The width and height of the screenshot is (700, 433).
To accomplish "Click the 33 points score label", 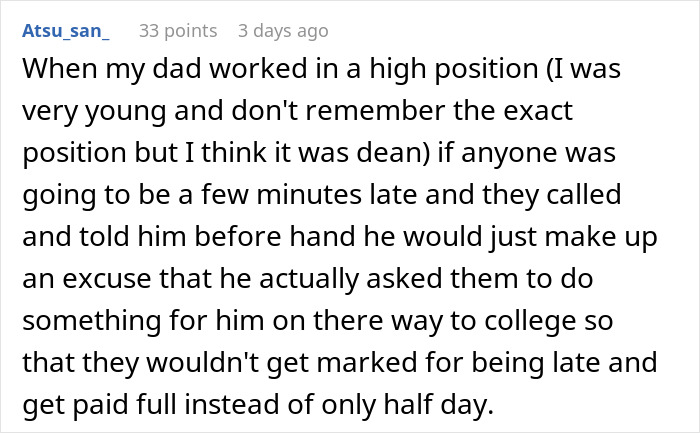I will tap(176, 31).
